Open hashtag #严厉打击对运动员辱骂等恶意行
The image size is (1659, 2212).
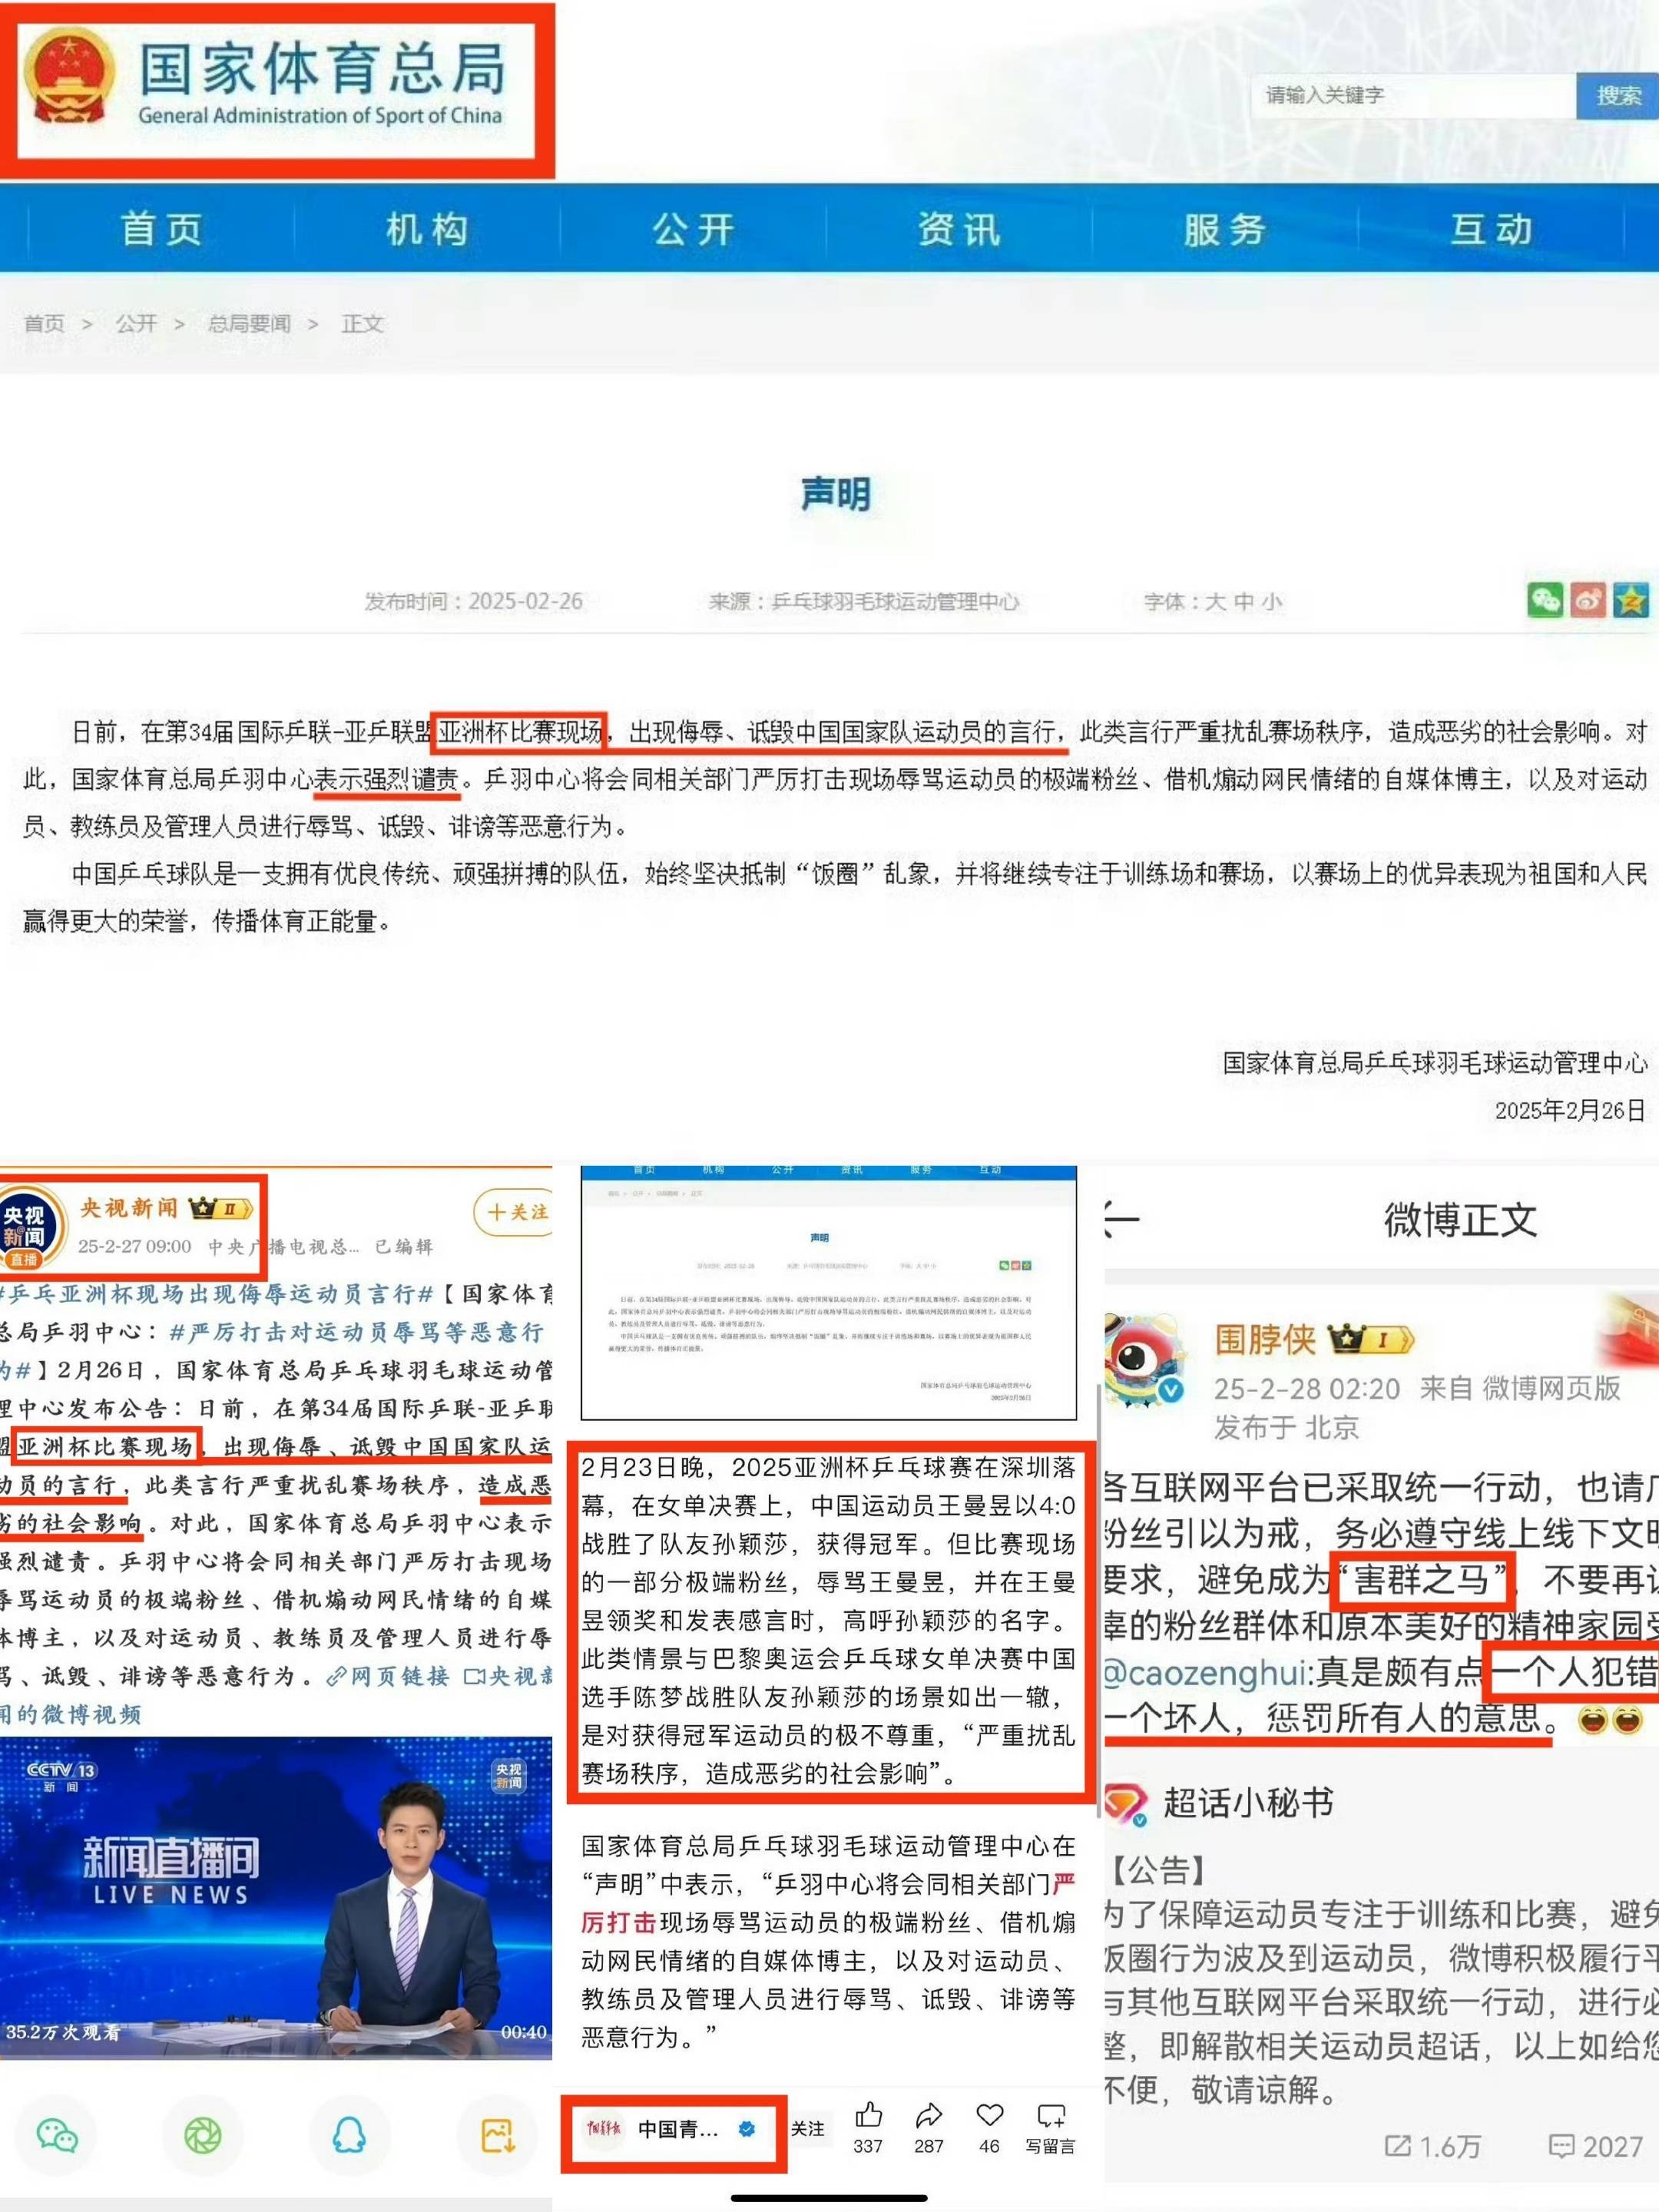click(x=357, y=1332)
